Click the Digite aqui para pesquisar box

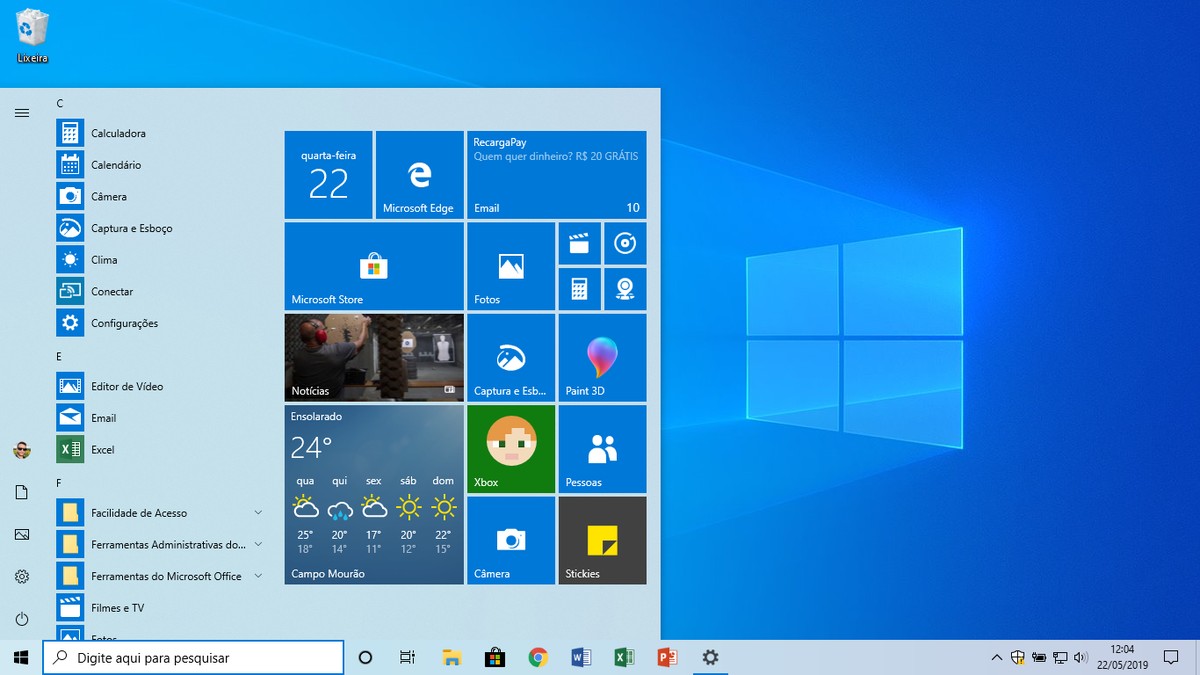(193, 657)
